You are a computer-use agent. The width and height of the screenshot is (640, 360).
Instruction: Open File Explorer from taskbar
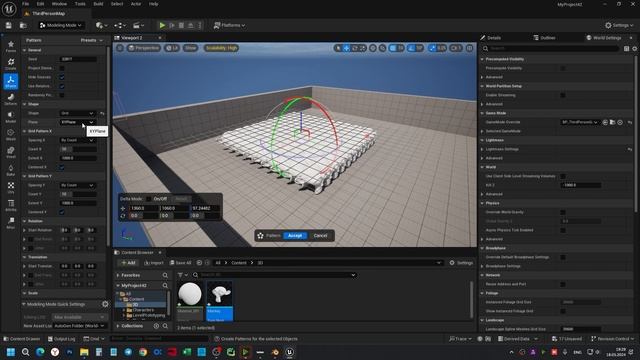coord(84,352)
